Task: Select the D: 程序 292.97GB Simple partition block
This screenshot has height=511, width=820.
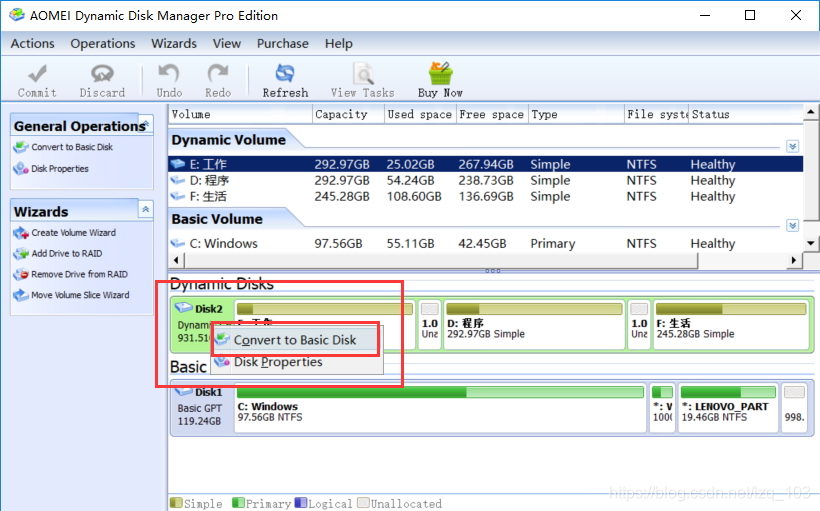Action: pyautogui.click(x=534, y=324)
